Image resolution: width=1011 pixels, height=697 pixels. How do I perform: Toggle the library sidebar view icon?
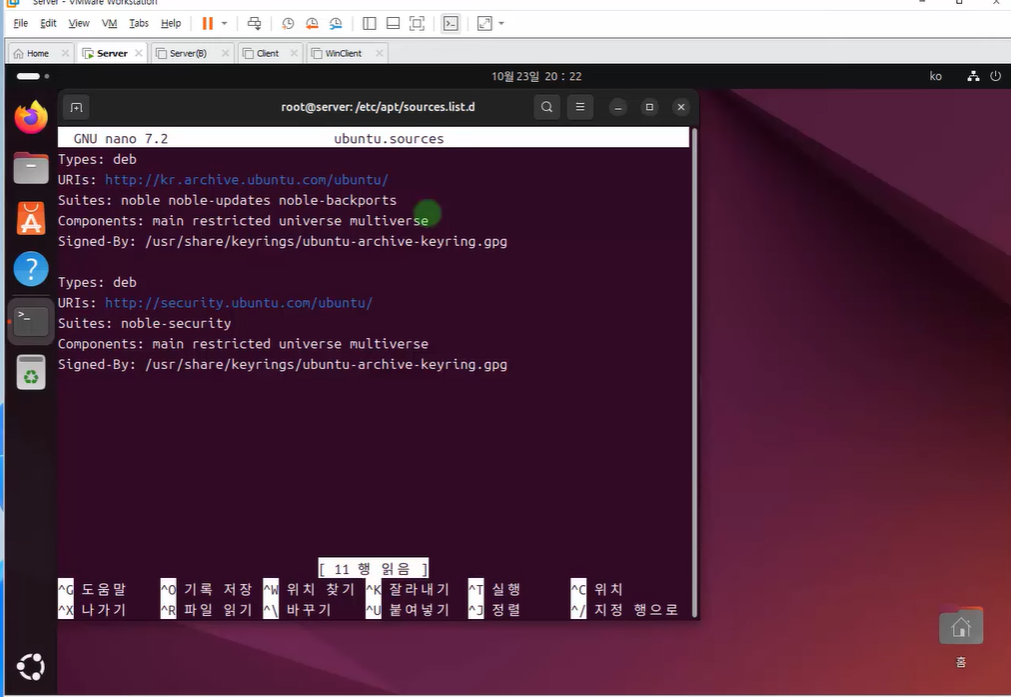pyautogui.click(x=369, y=24)
